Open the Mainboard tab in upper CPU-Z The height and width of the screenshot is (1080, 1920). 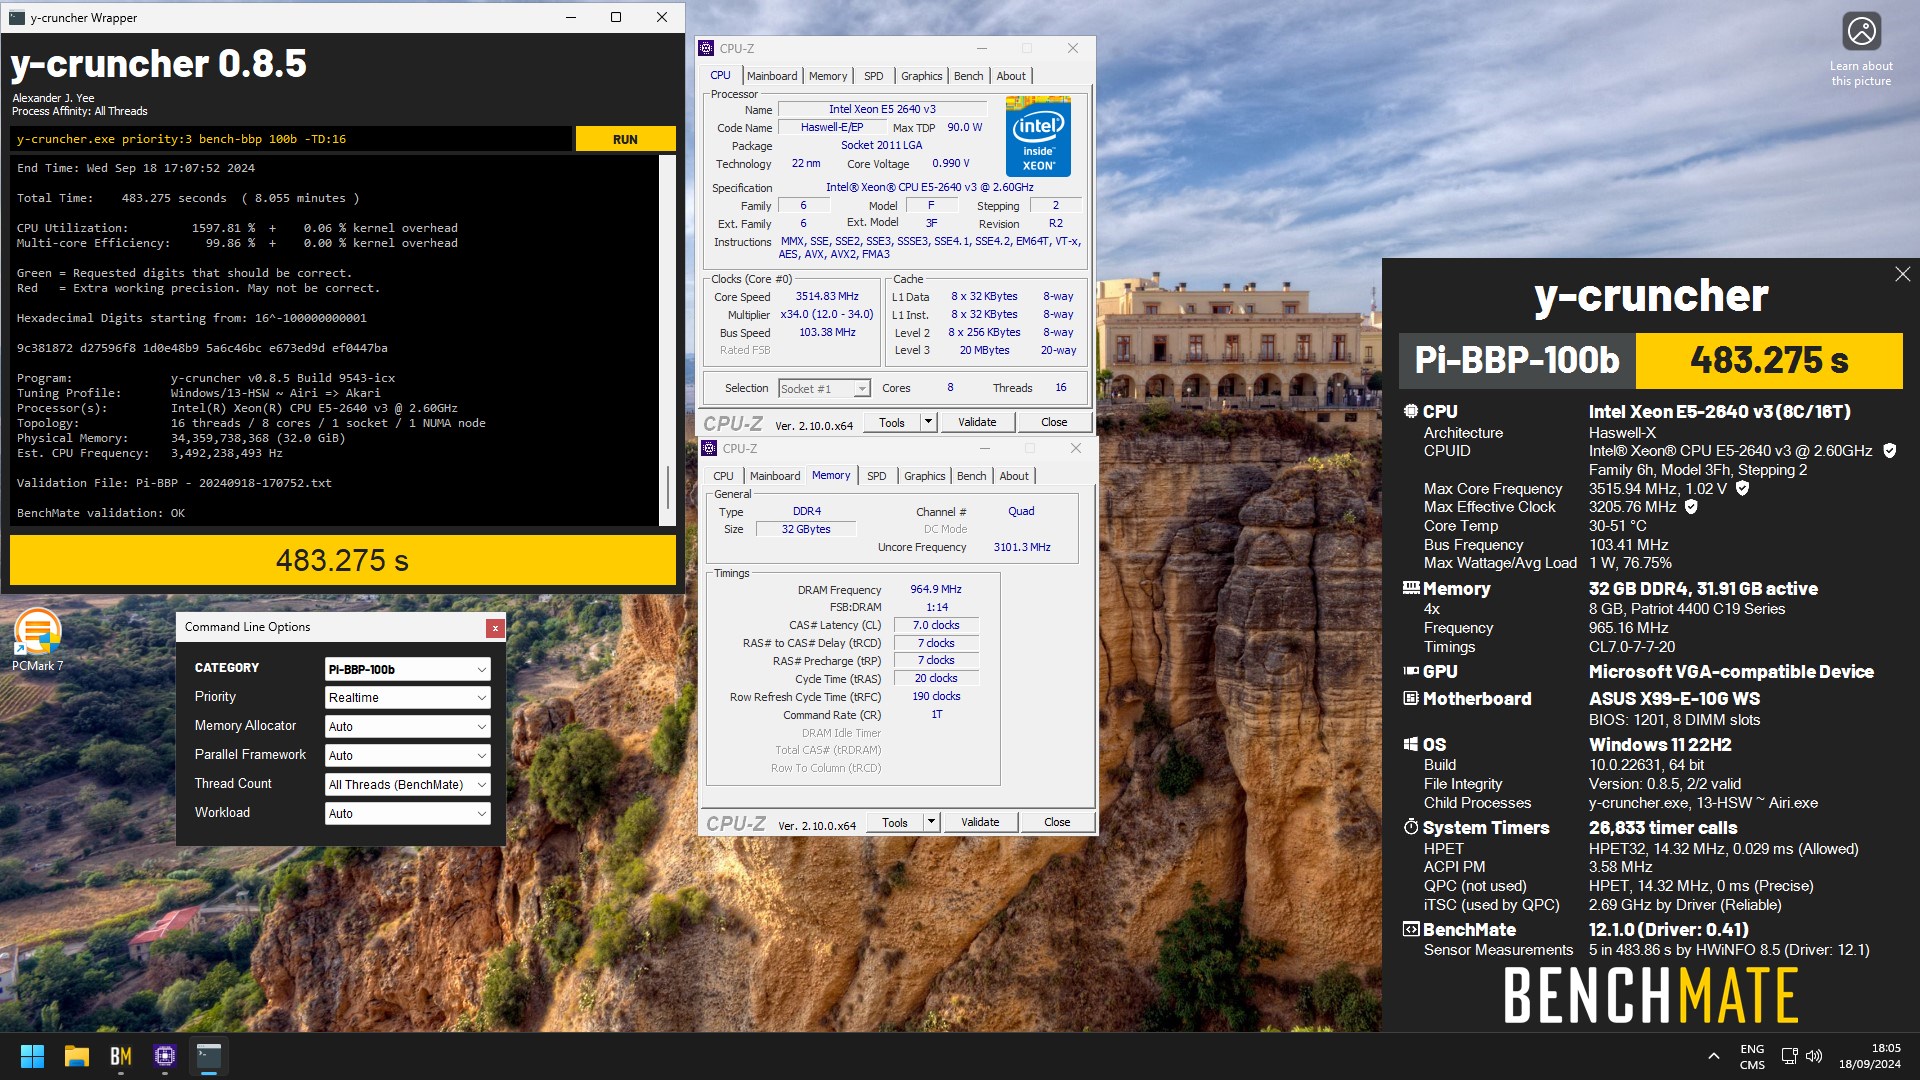[x=772, y=76]
